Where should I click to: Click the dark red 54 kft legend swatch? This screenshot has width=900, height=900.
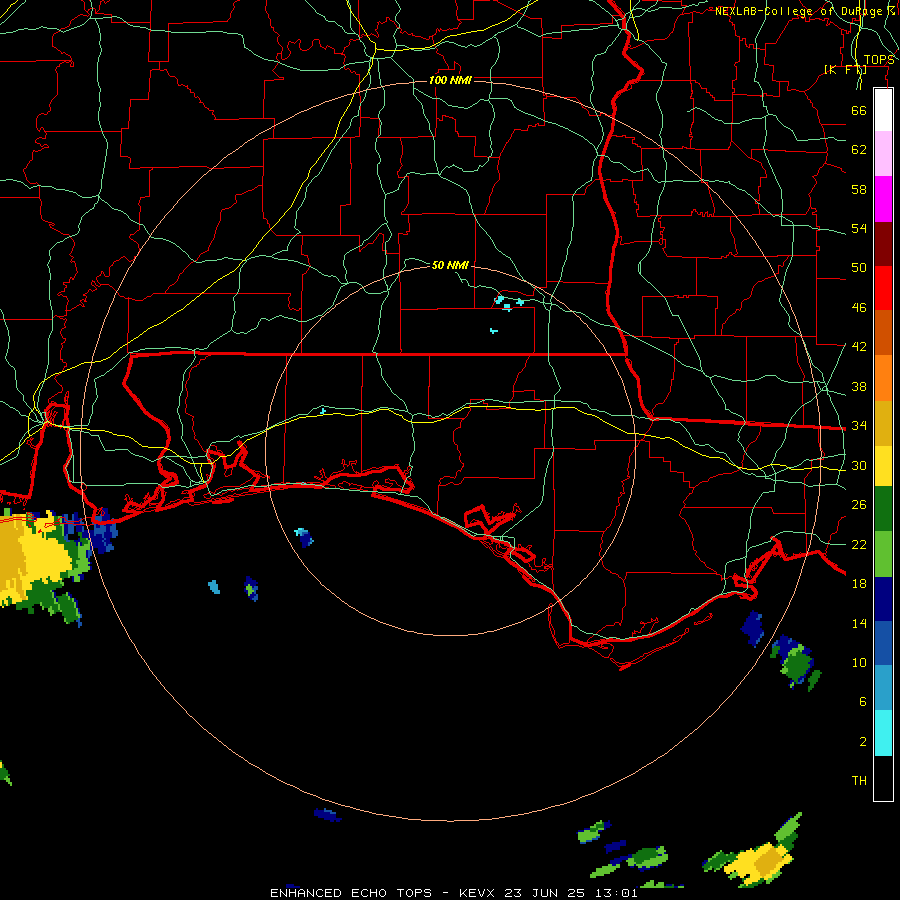pyautogui.click(x=883, y=244)
